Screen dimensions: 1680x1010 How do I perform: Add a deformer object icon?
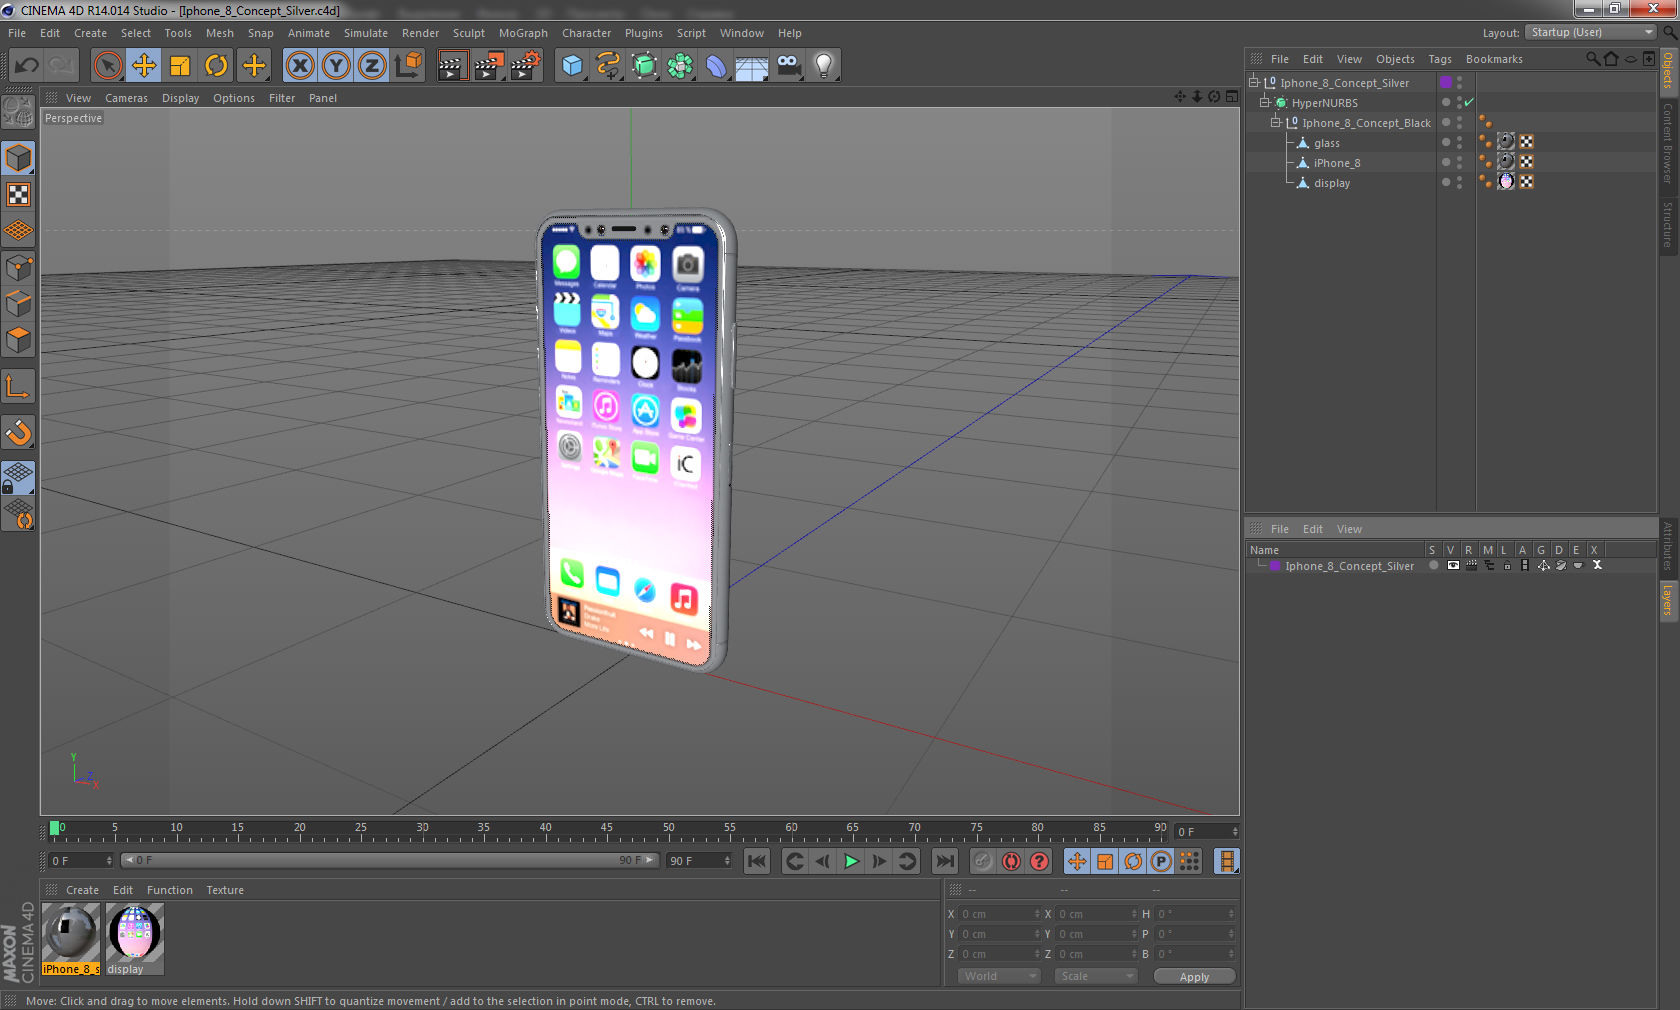[716, 66]
